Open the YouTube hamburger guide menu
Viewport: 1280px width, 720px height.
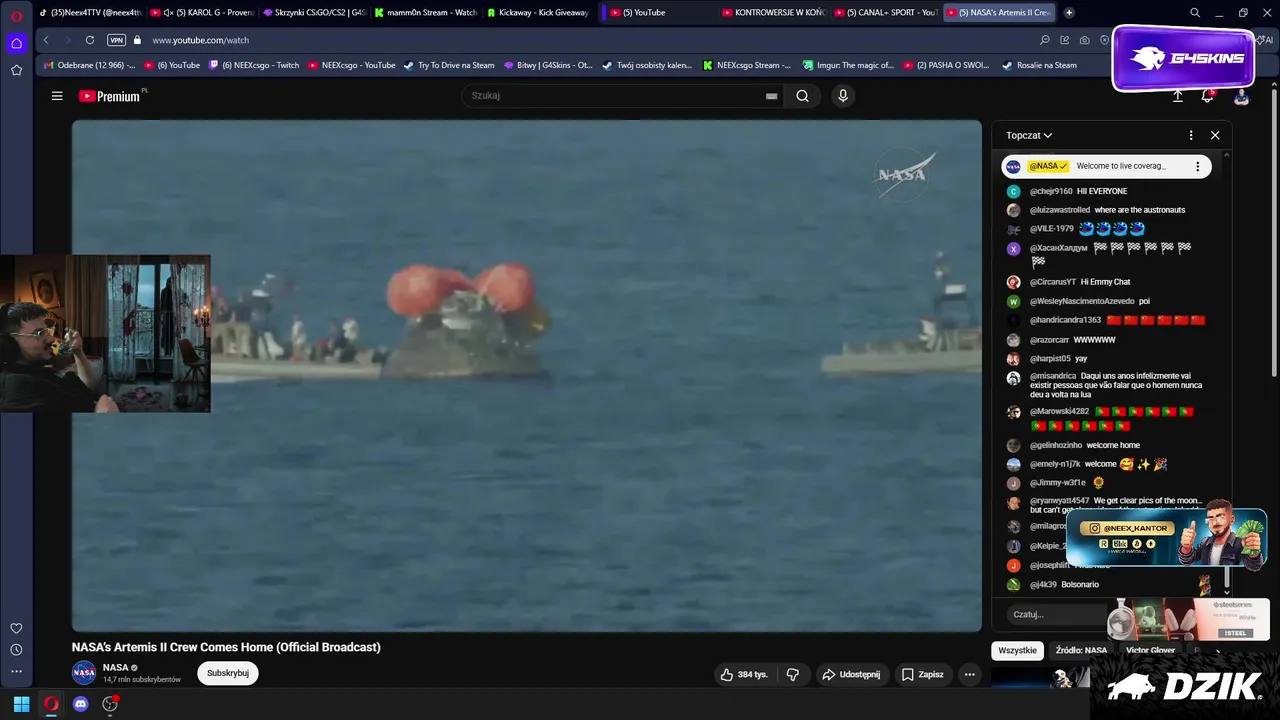[x=57, y=96]
